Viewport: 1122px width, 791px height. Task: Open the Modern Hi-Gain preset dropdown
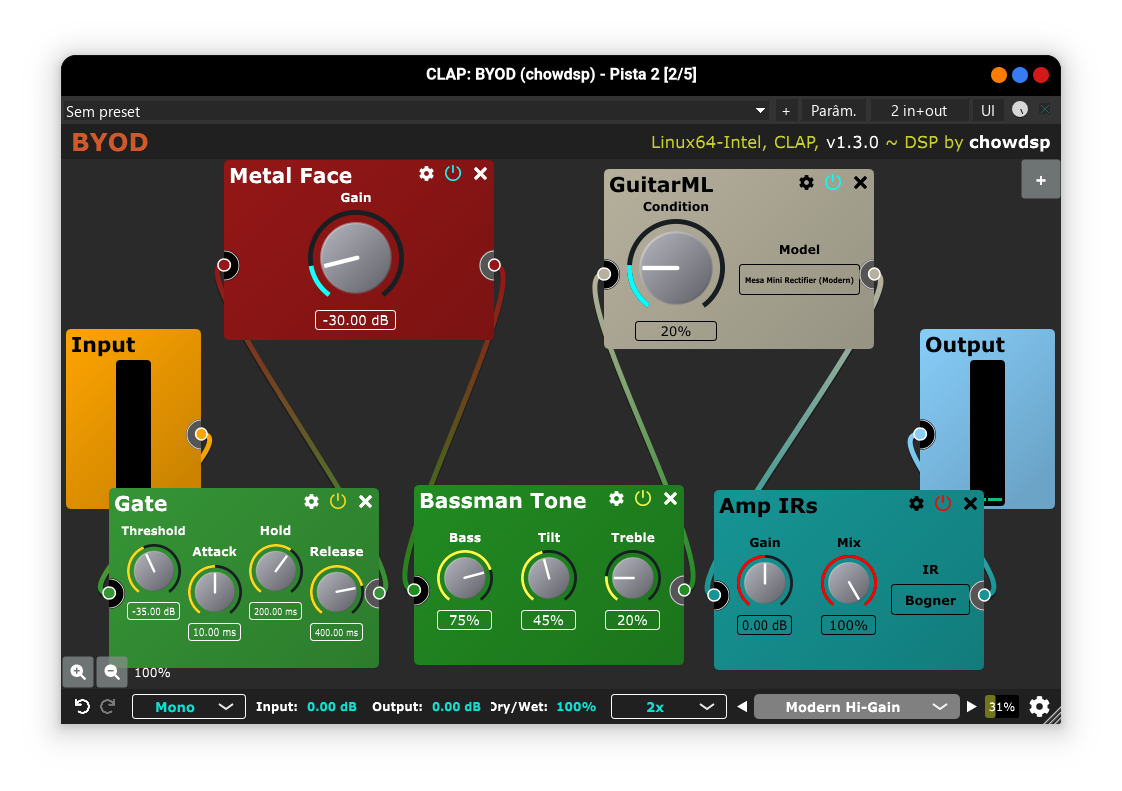pos(856,707)
